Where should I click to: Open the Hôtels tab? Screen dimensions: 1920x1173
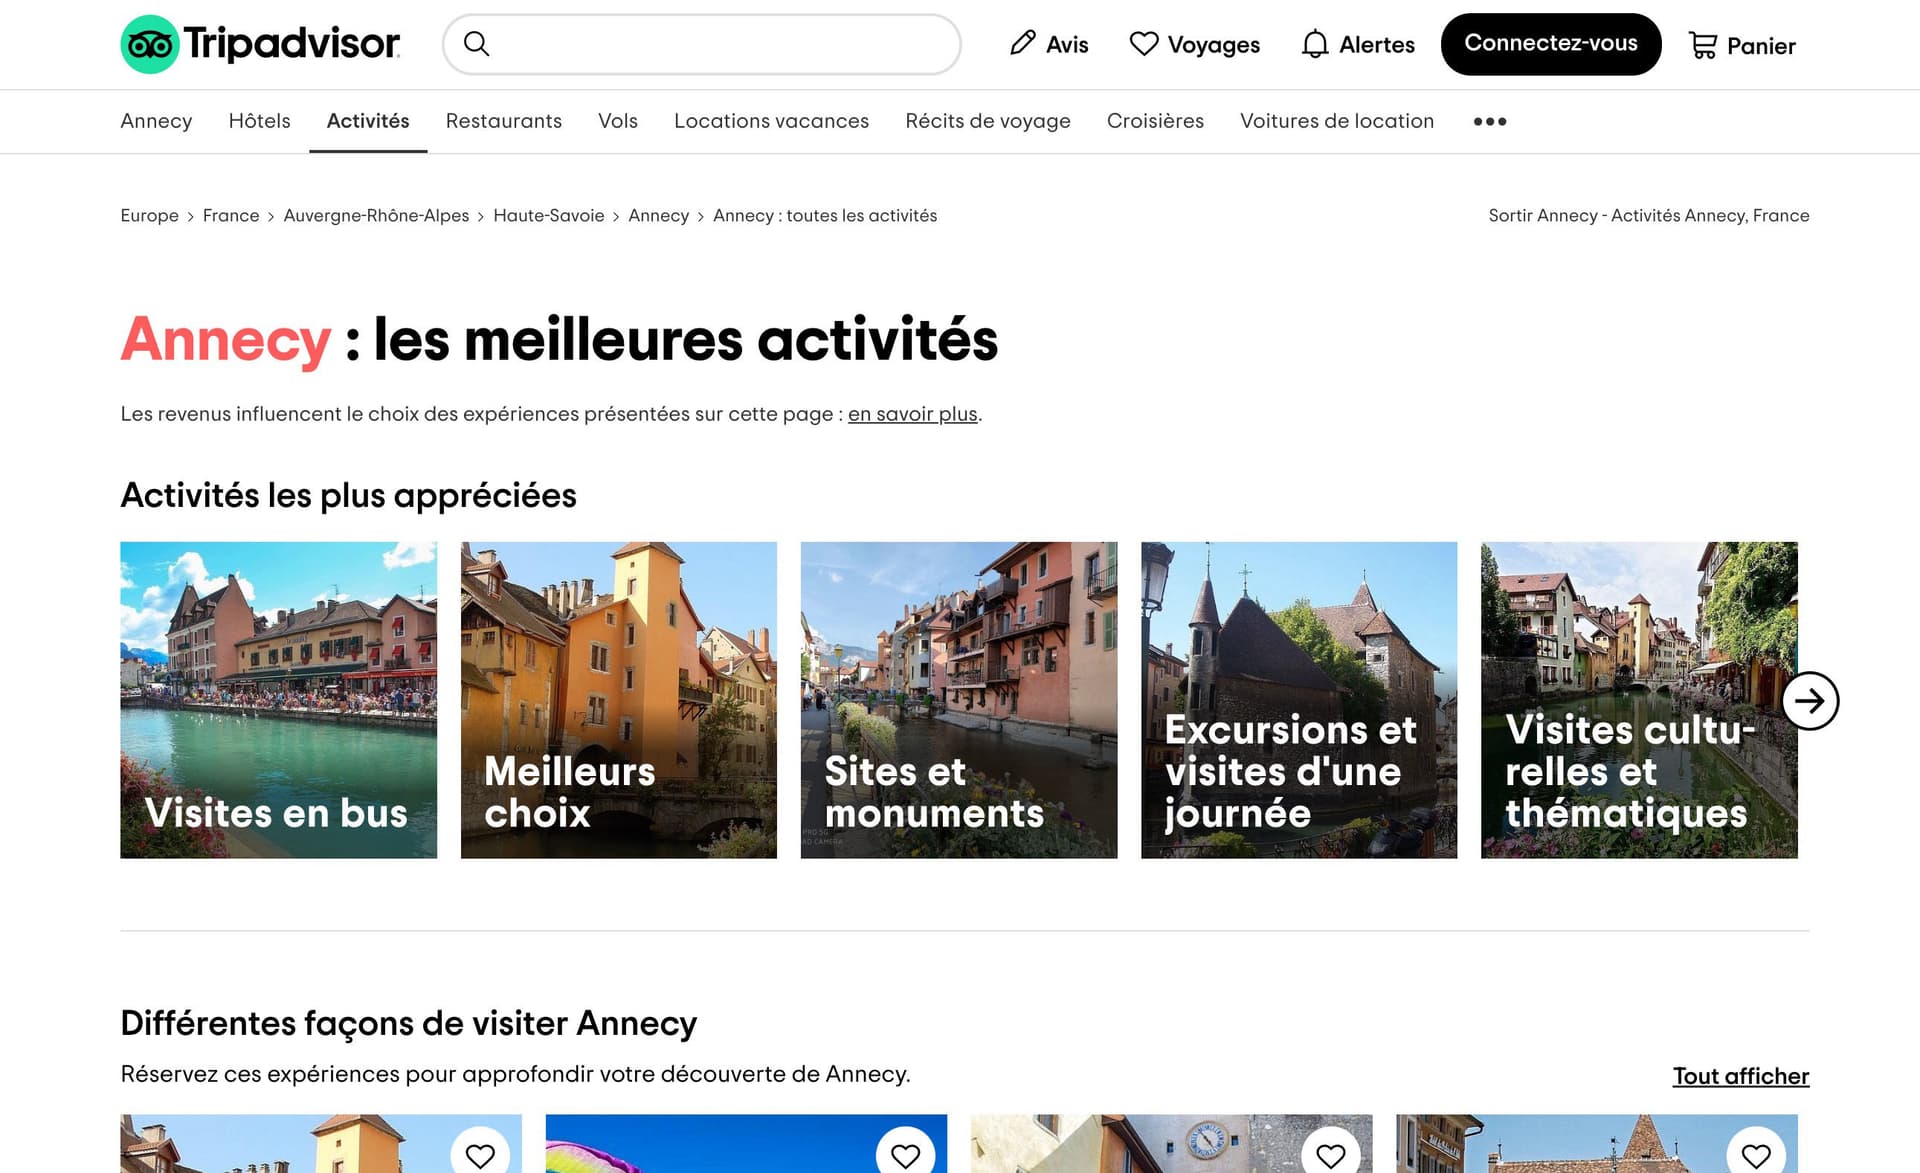[259, 121]
